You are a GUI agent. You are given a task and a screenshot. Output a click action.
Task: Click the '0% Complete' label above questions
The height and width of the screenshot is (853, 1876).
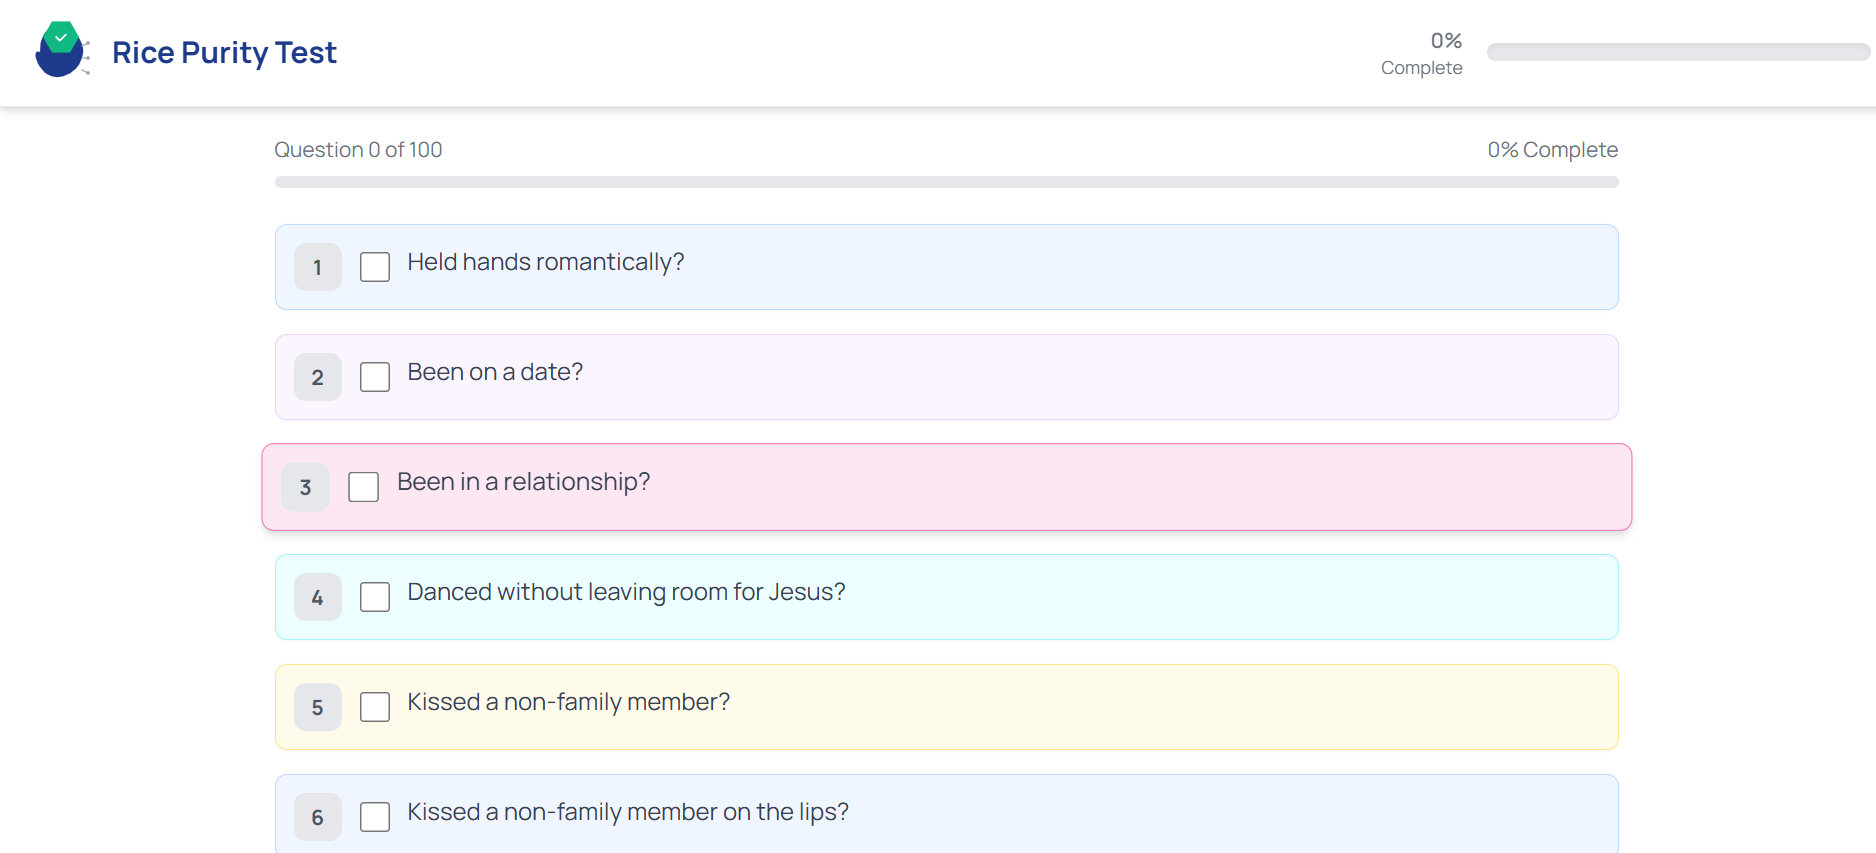click(1552, 150)
